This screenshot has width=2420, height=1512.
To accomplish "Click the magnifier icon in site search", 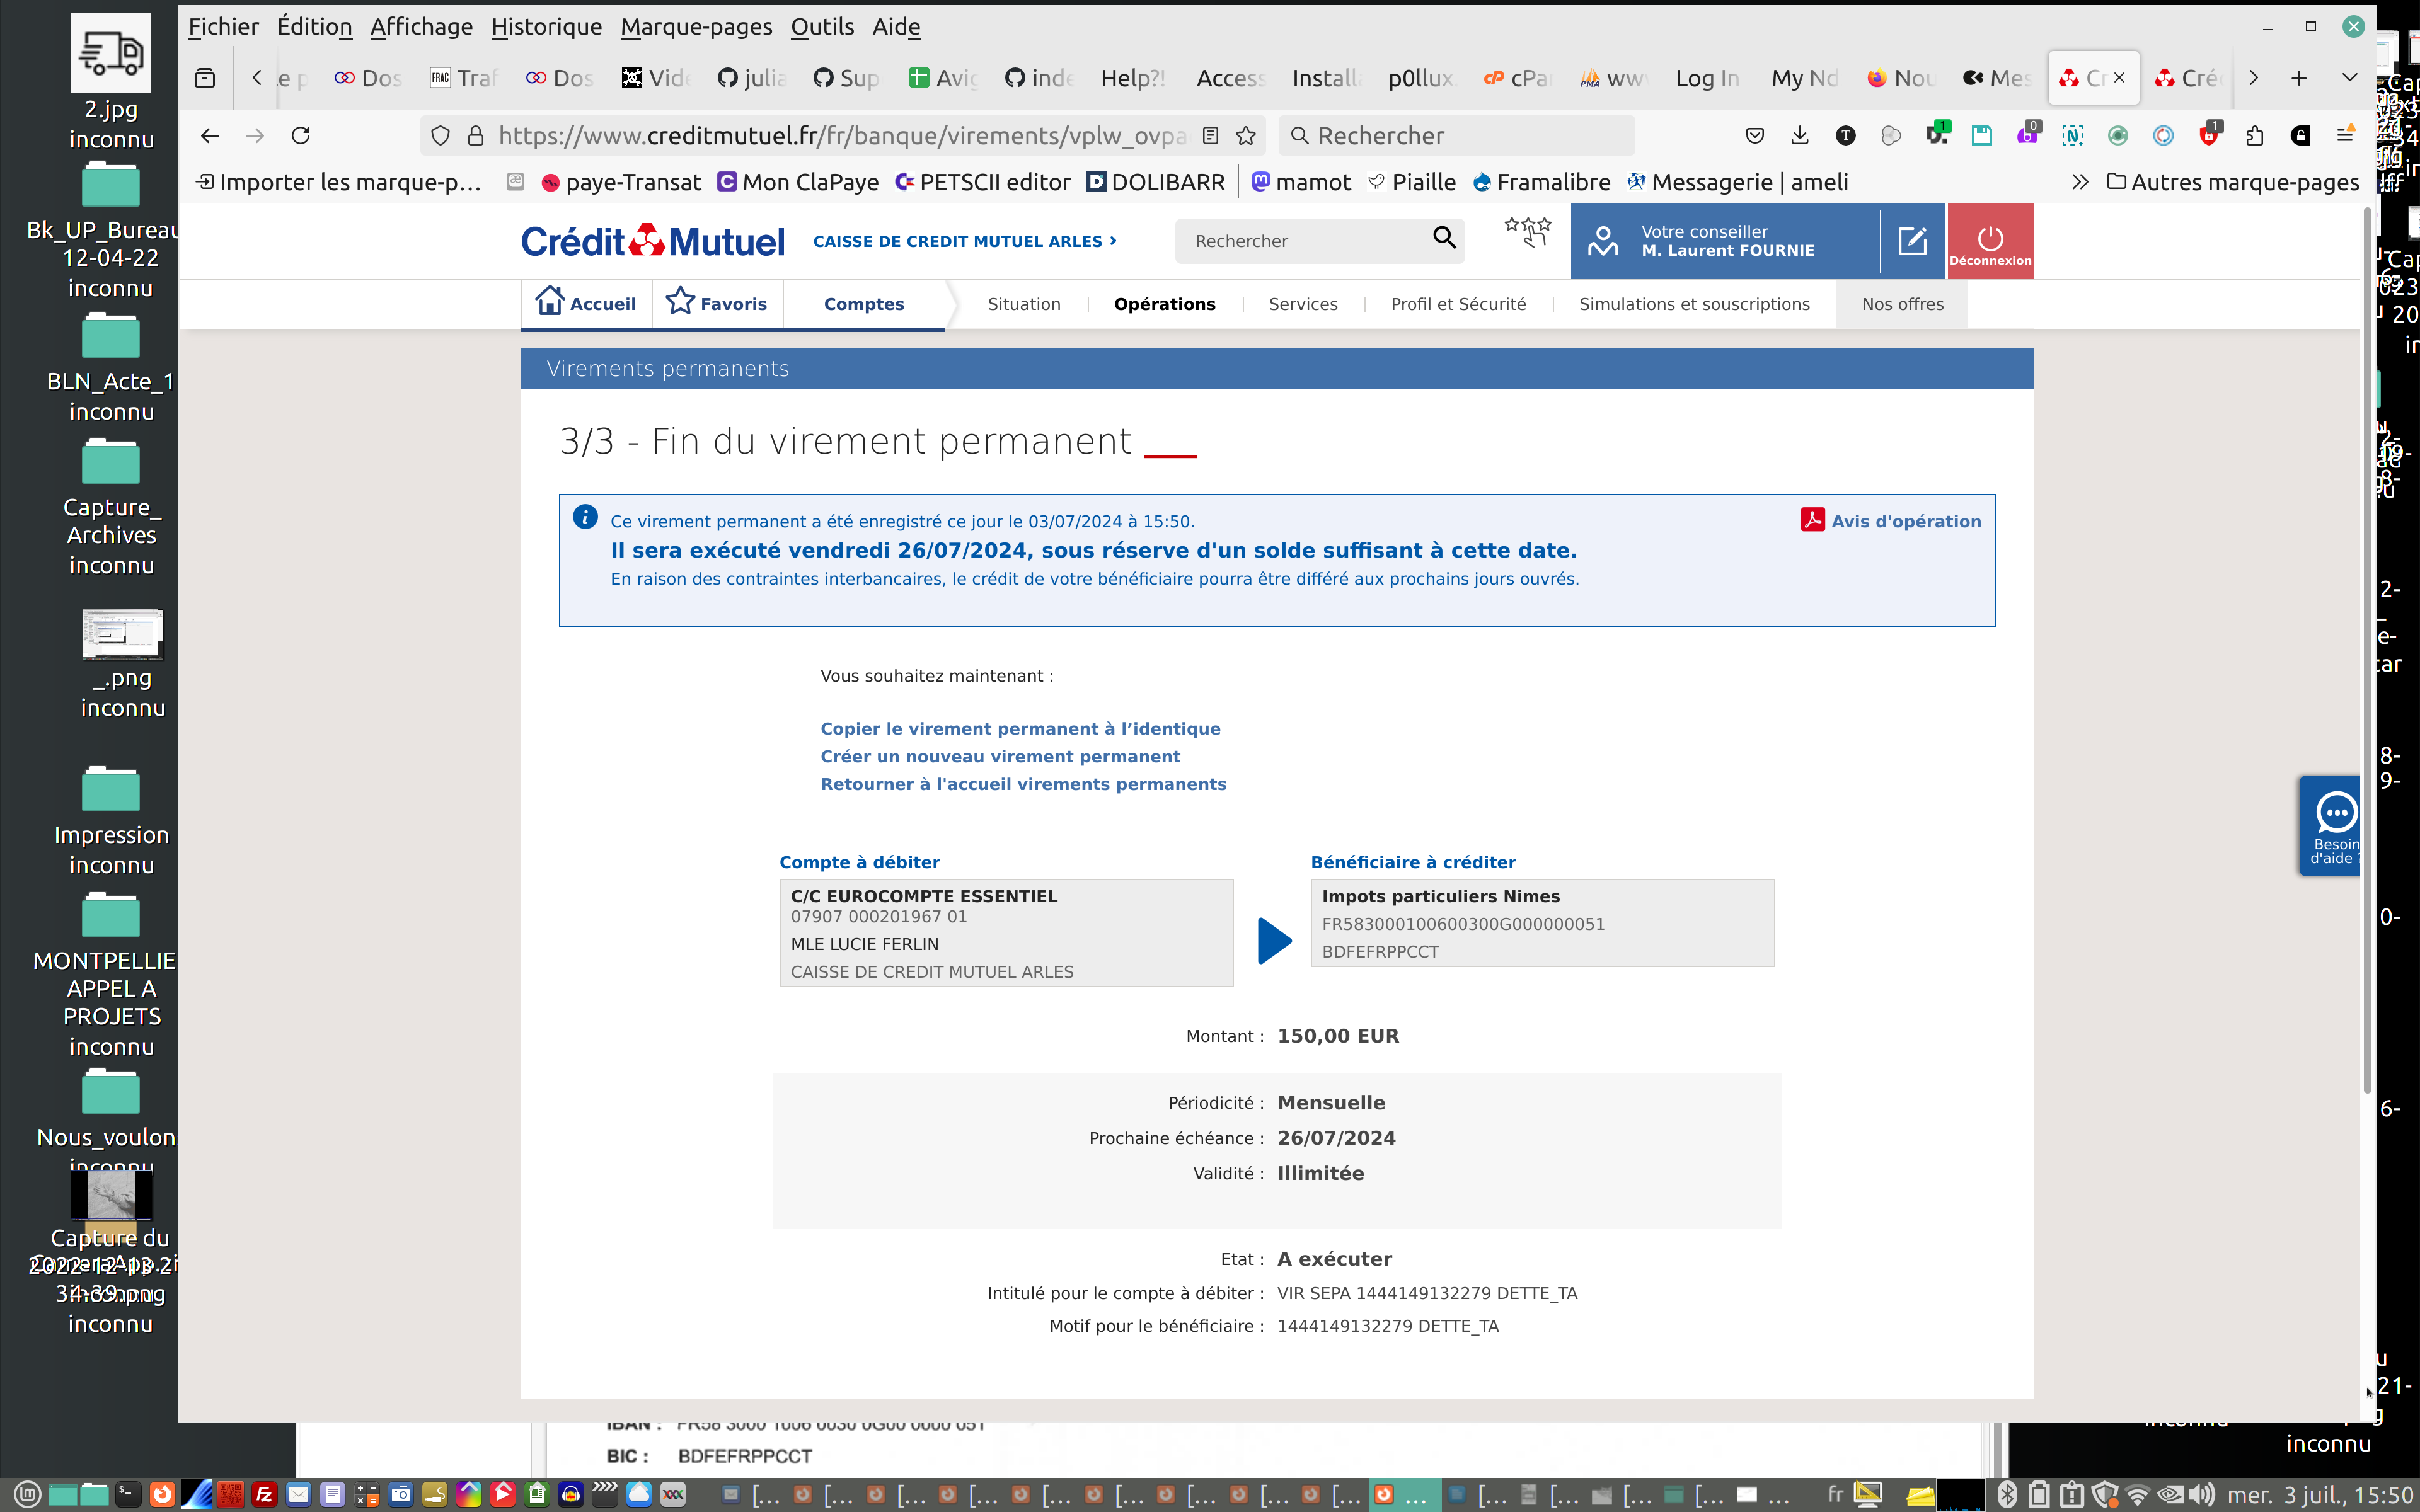I will (1444, 238).
